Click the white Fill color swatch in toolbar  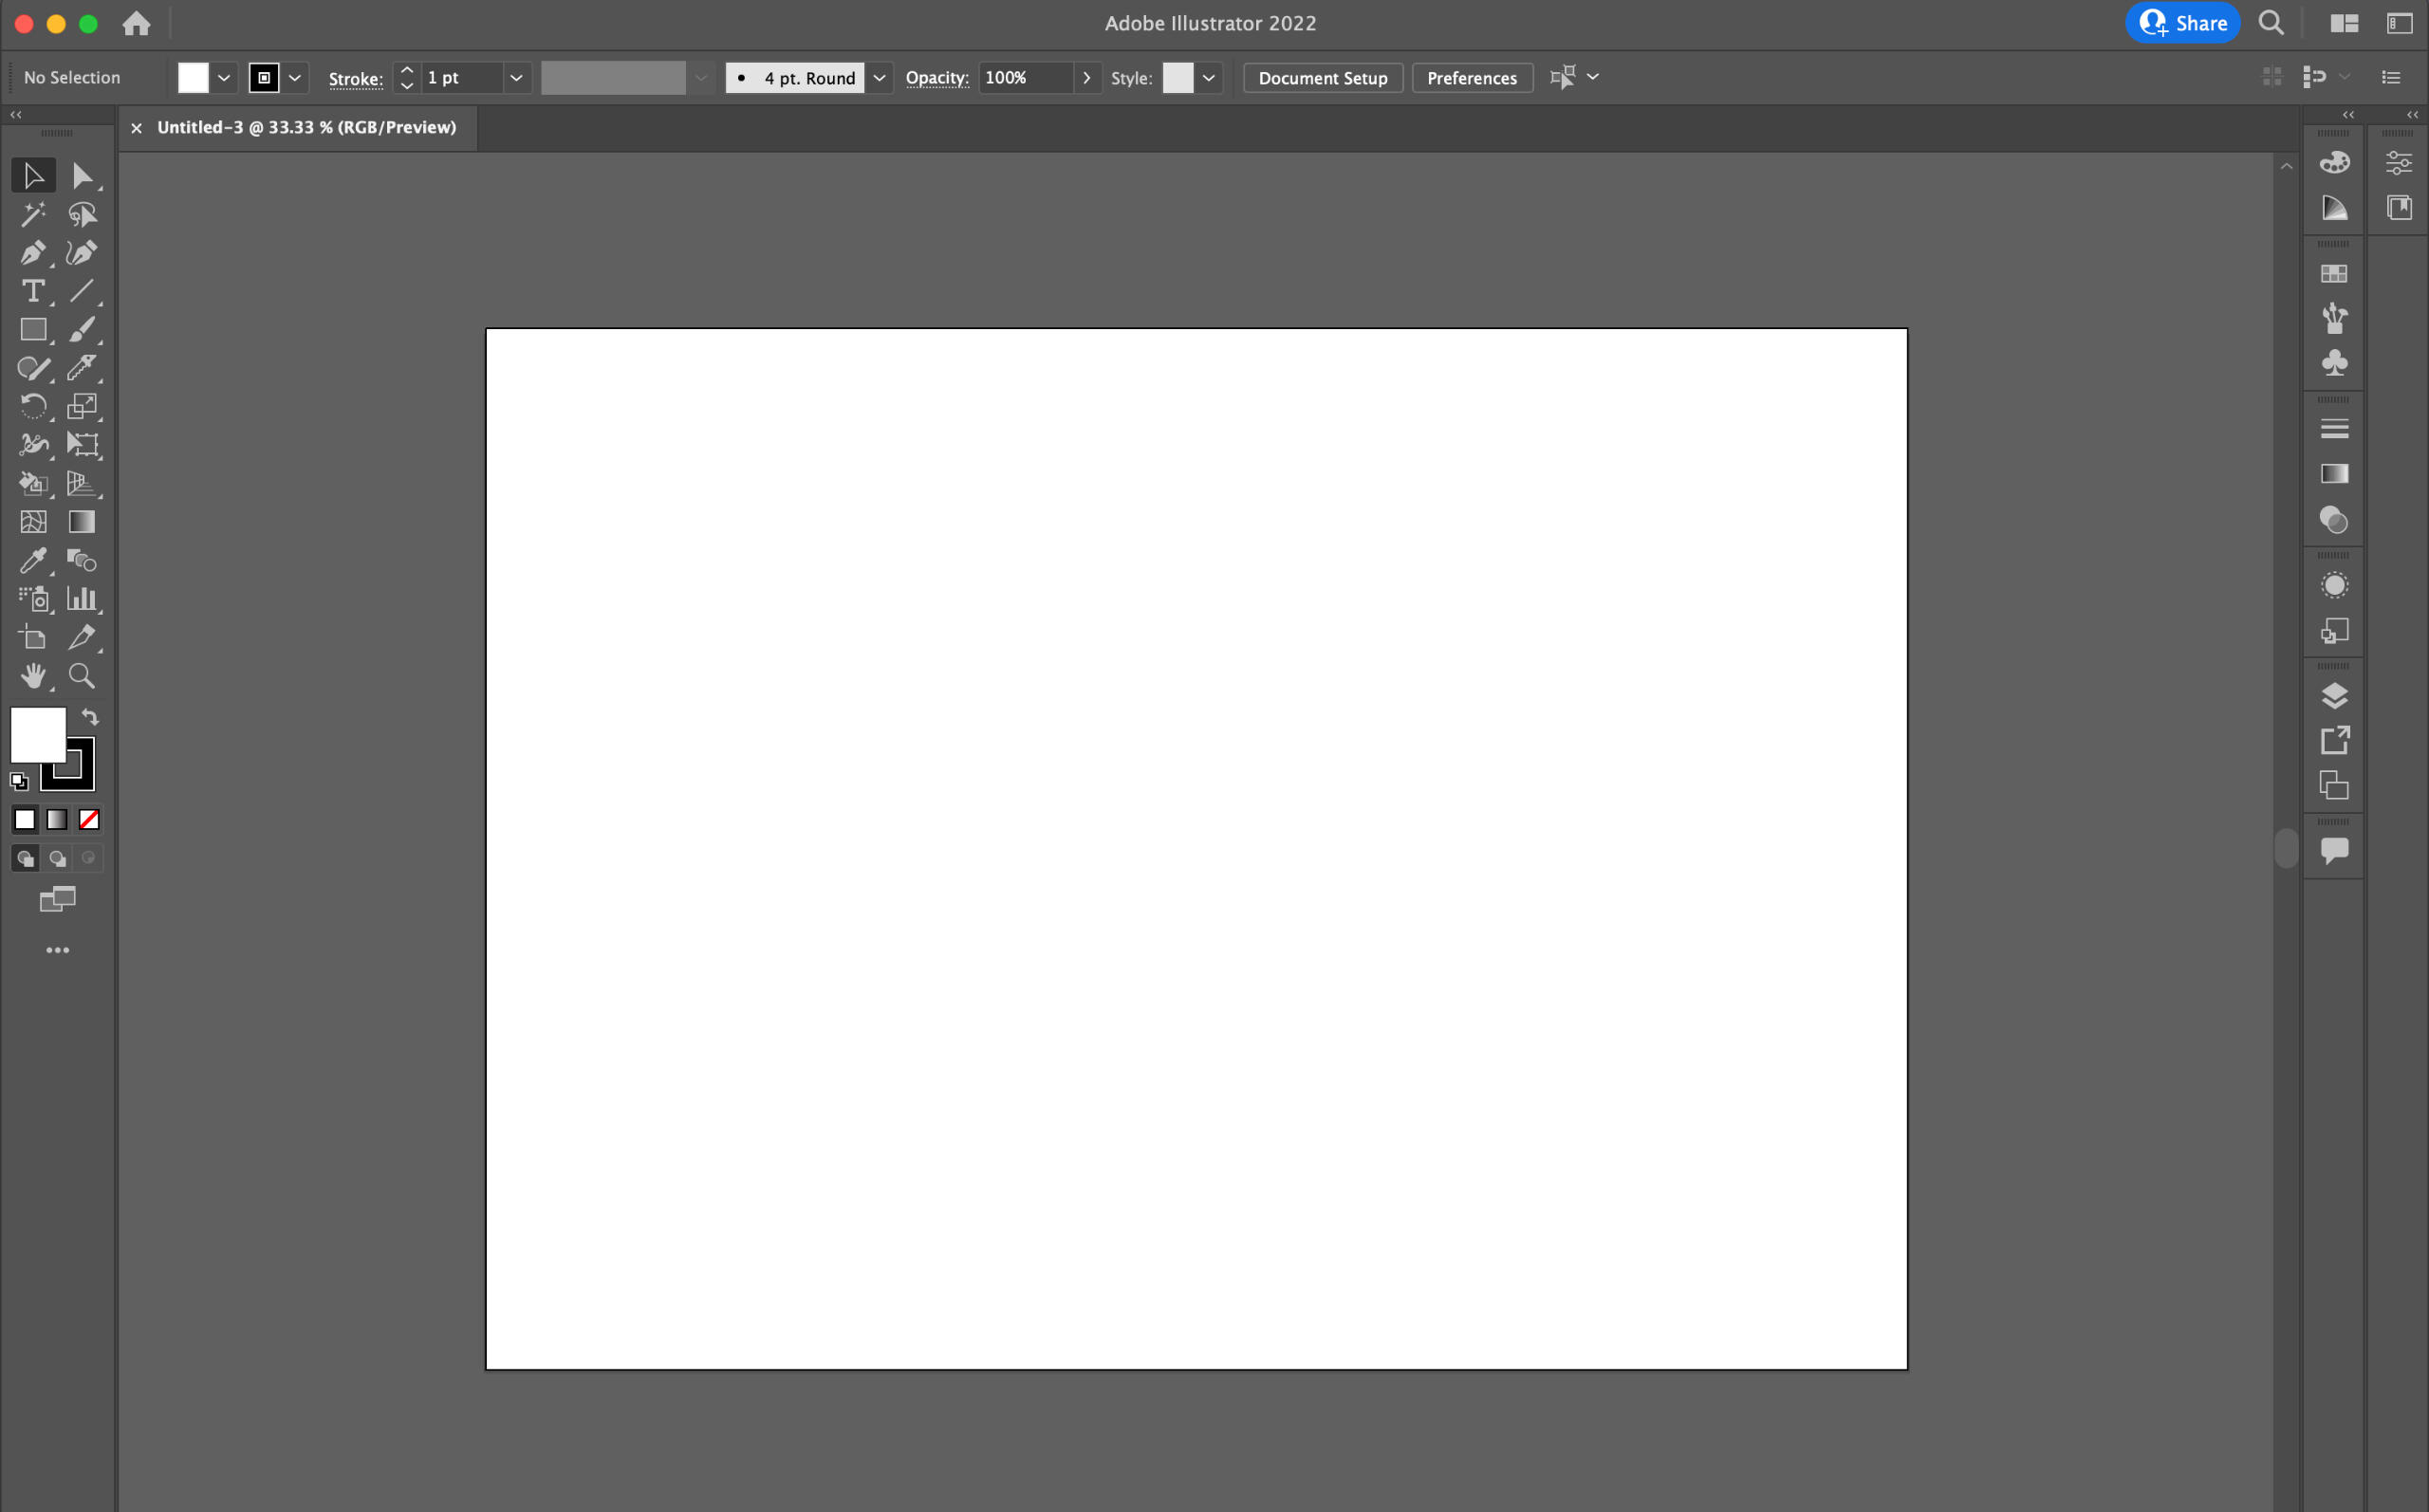pos(37,734)
